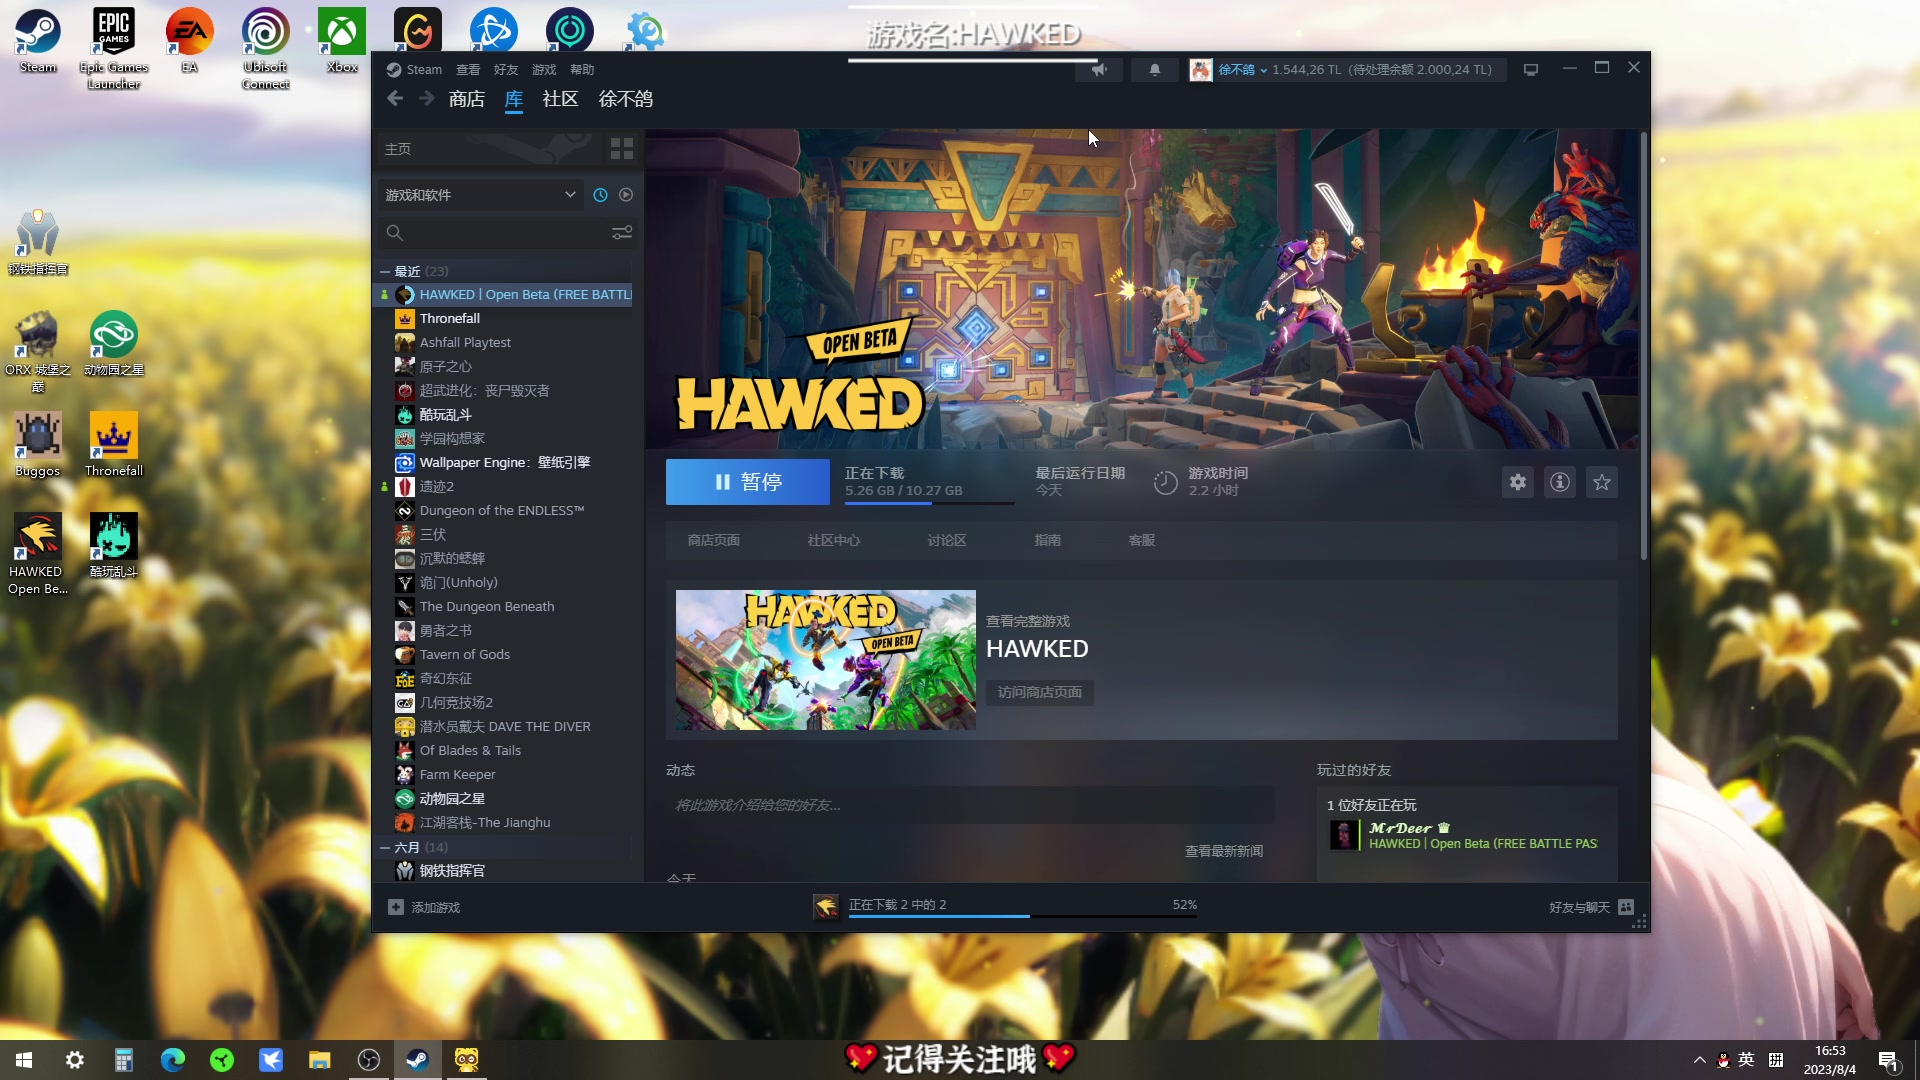1920x1080 pixels.
Task: Switch to the 商店 tab
Action: [x=467, y=99]
